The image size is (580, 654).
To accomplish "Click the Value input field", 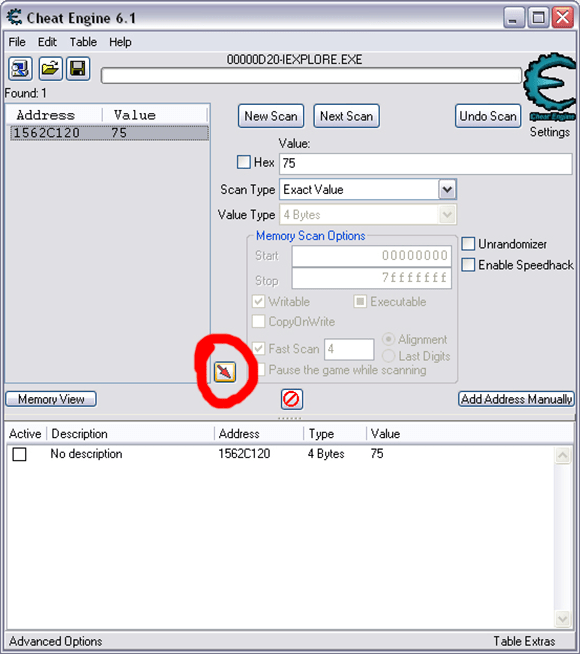I will pos(426,163).
